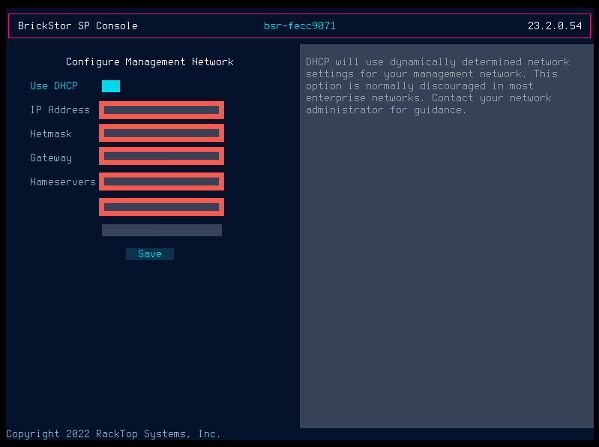Click the Use DHCP label
Image resolution: width=599 pixels, height=447 pixels.
point(54,86)
